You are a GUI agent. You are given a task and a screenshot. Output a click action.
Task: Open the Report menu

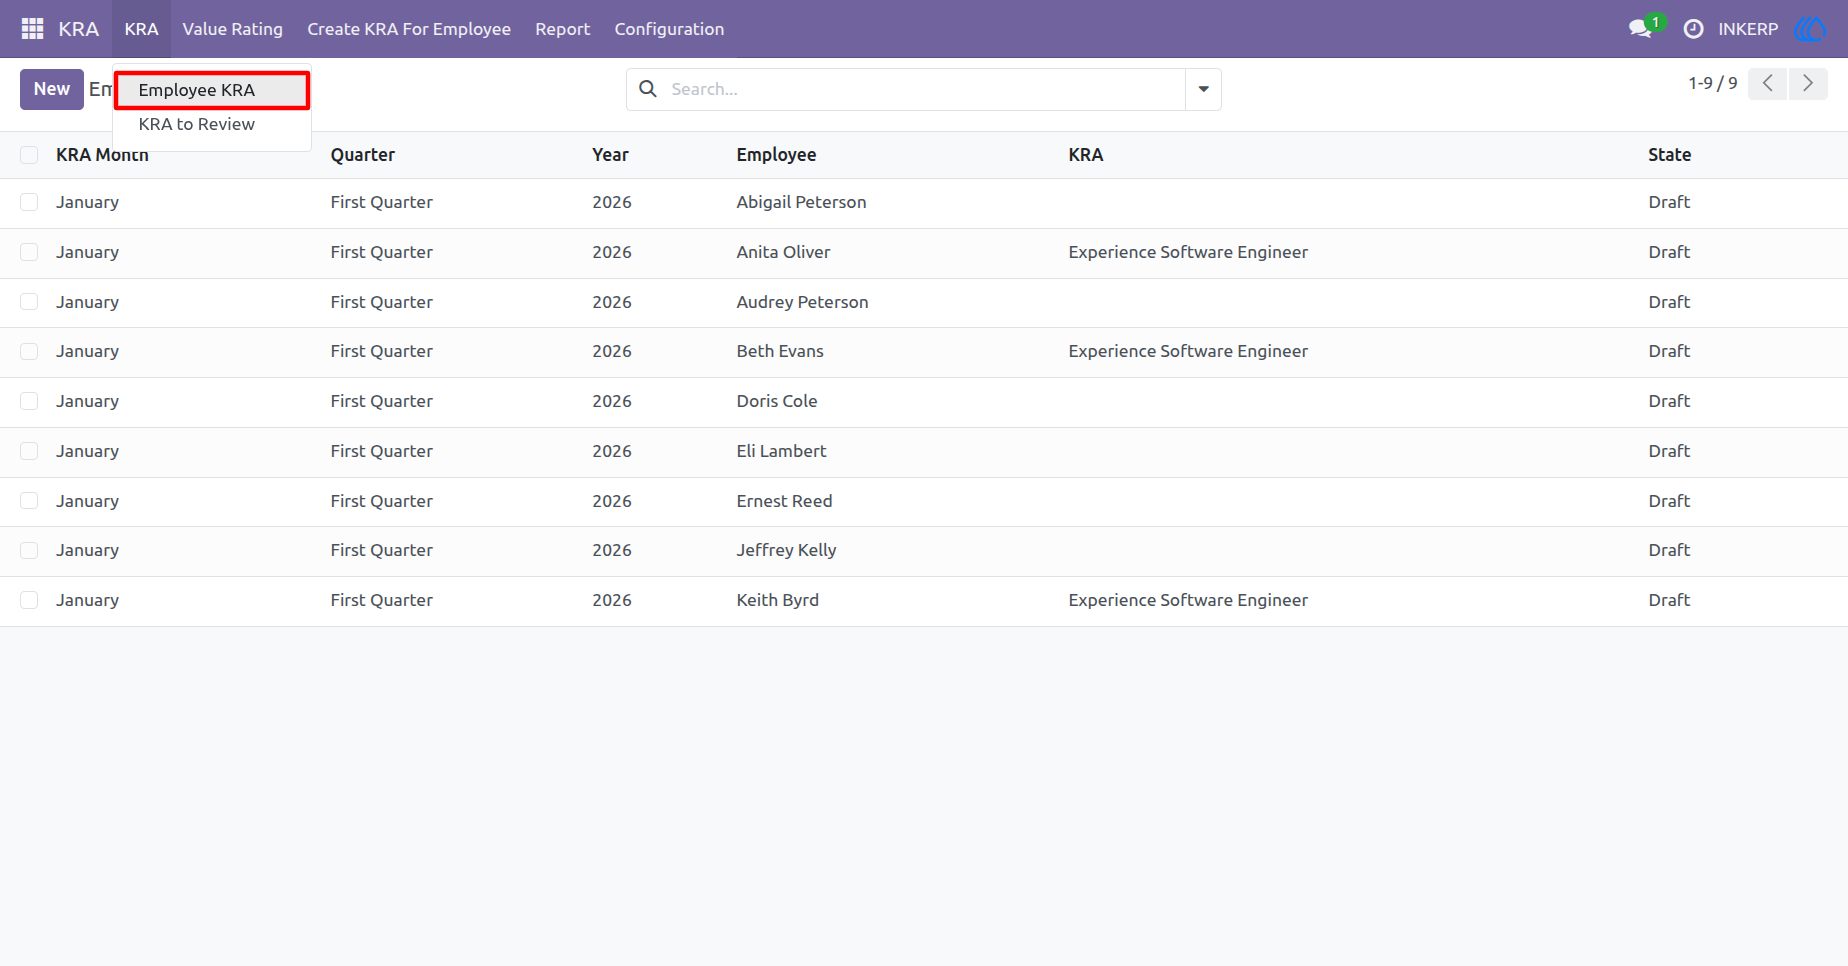[562, 29]
